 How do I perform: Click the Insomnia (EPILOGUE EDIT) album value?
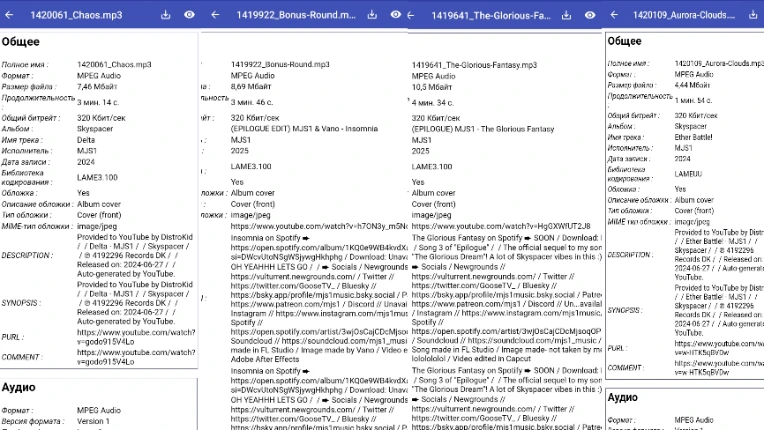click(304, 129)
